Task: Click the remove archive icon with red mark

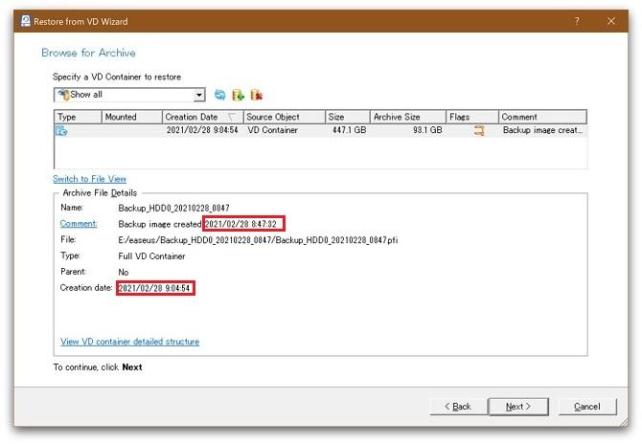Action: 256,95
